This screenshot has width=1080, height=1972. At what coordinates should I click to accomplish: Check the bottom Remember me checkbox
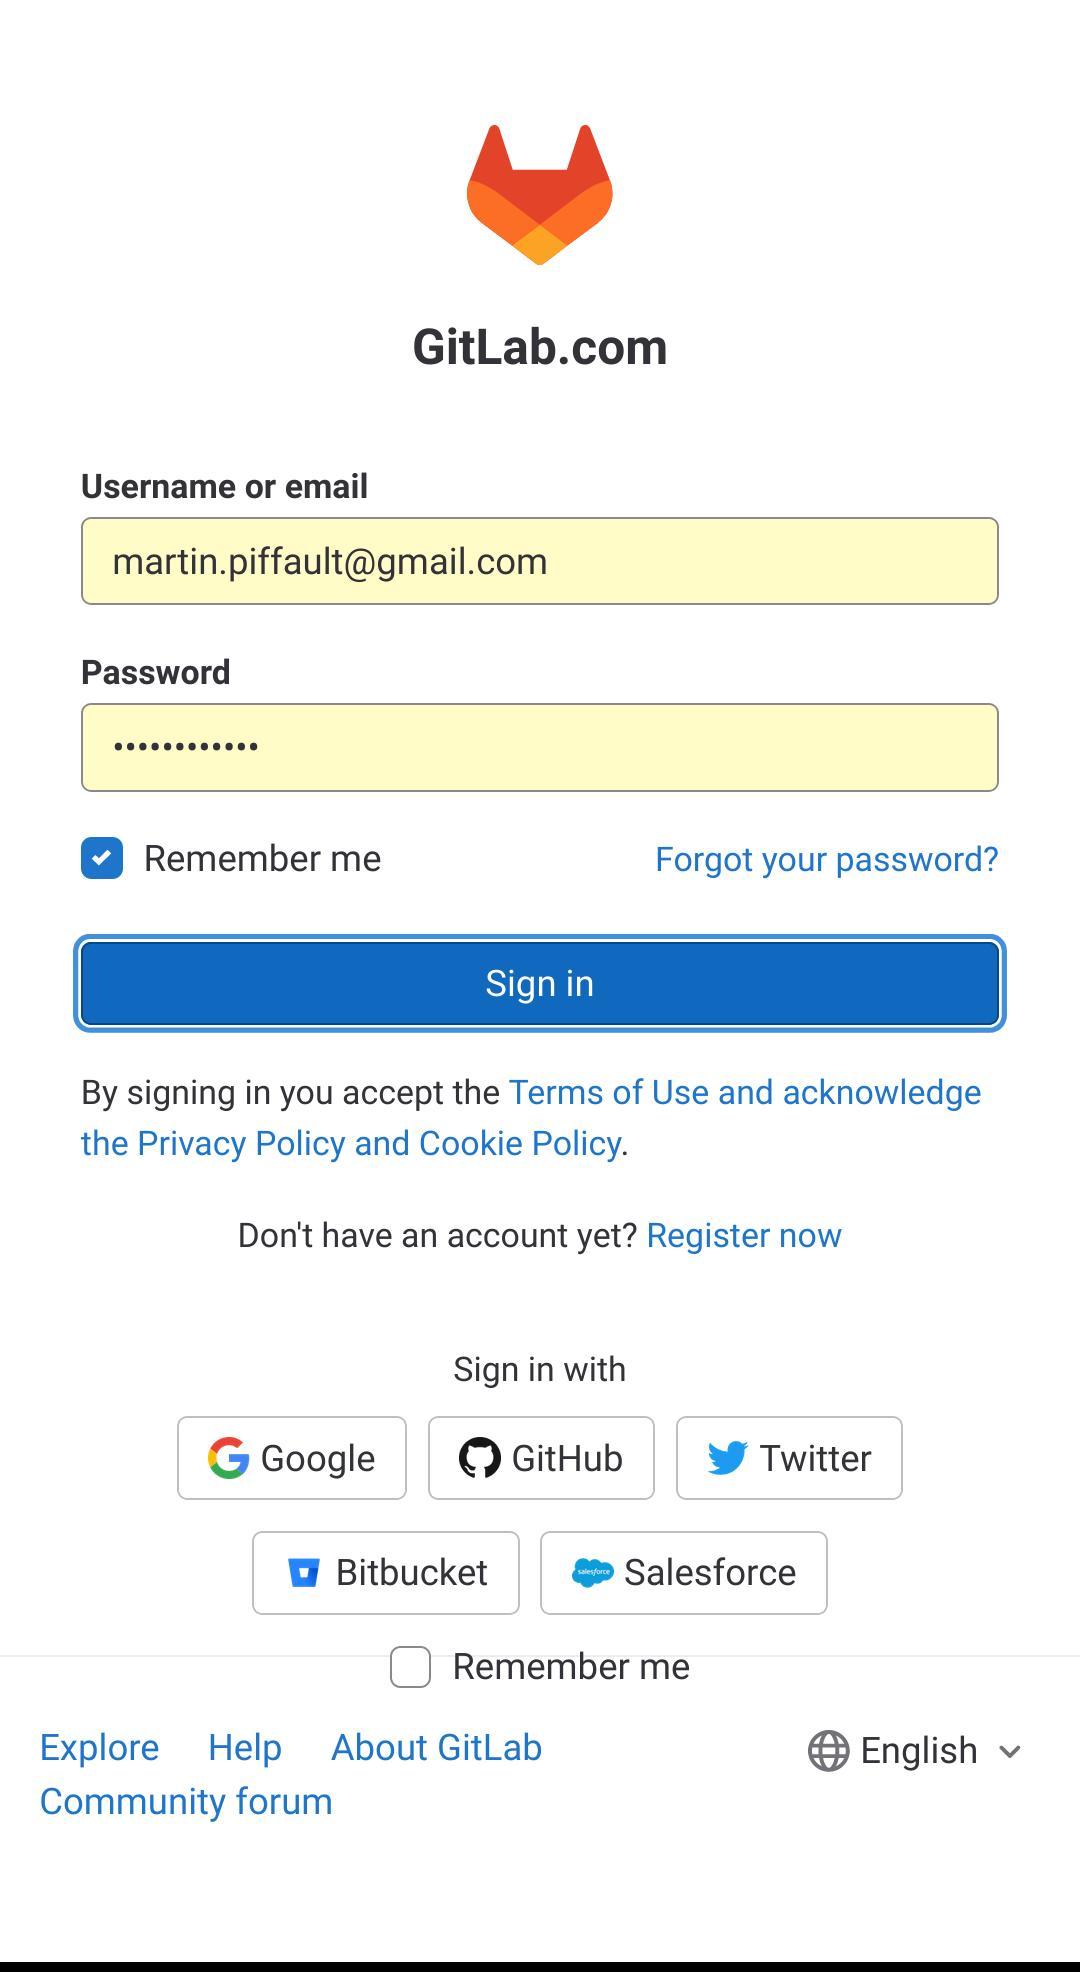(409, 1665)
